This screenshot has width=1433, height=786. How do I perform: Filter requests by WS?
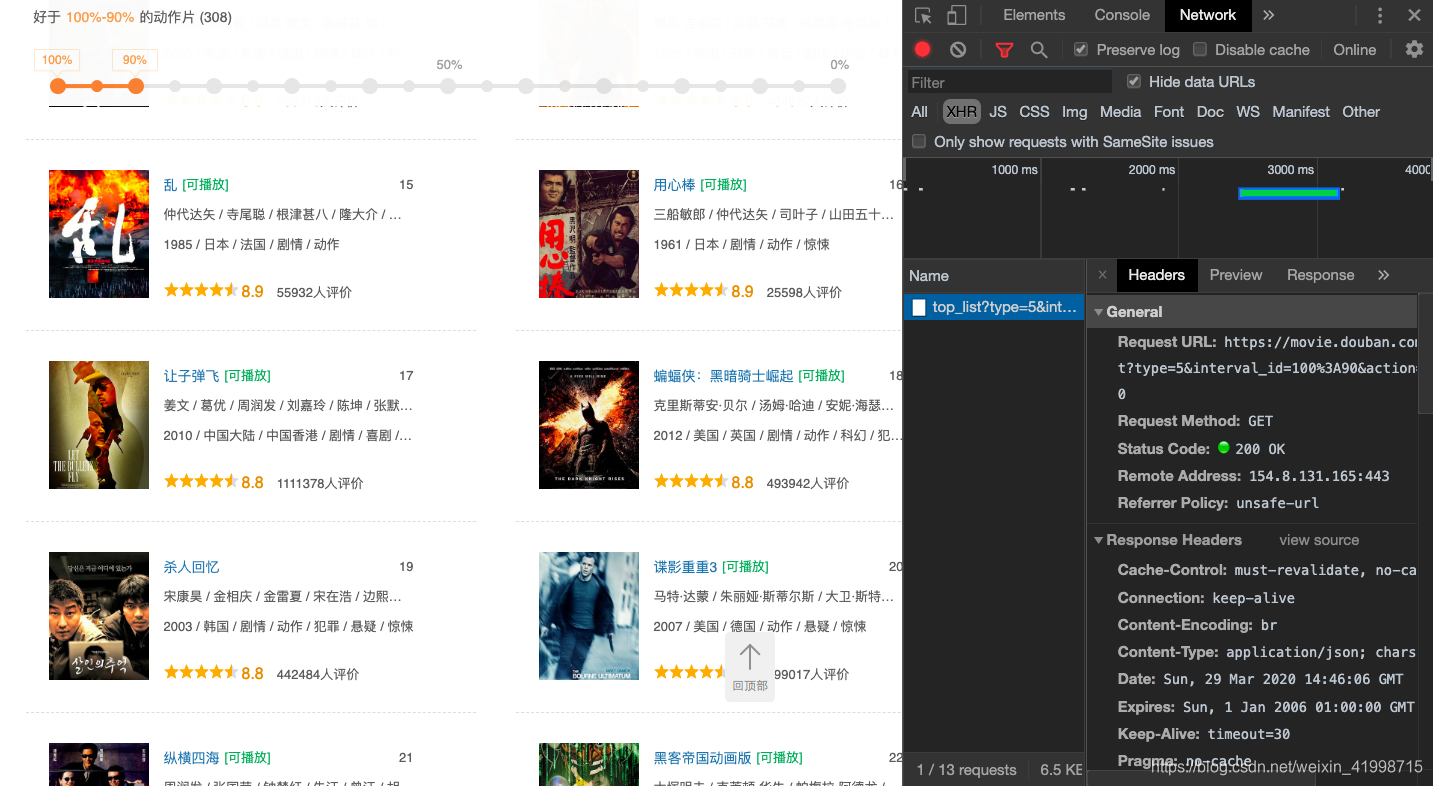click(x=1247, y=112)
